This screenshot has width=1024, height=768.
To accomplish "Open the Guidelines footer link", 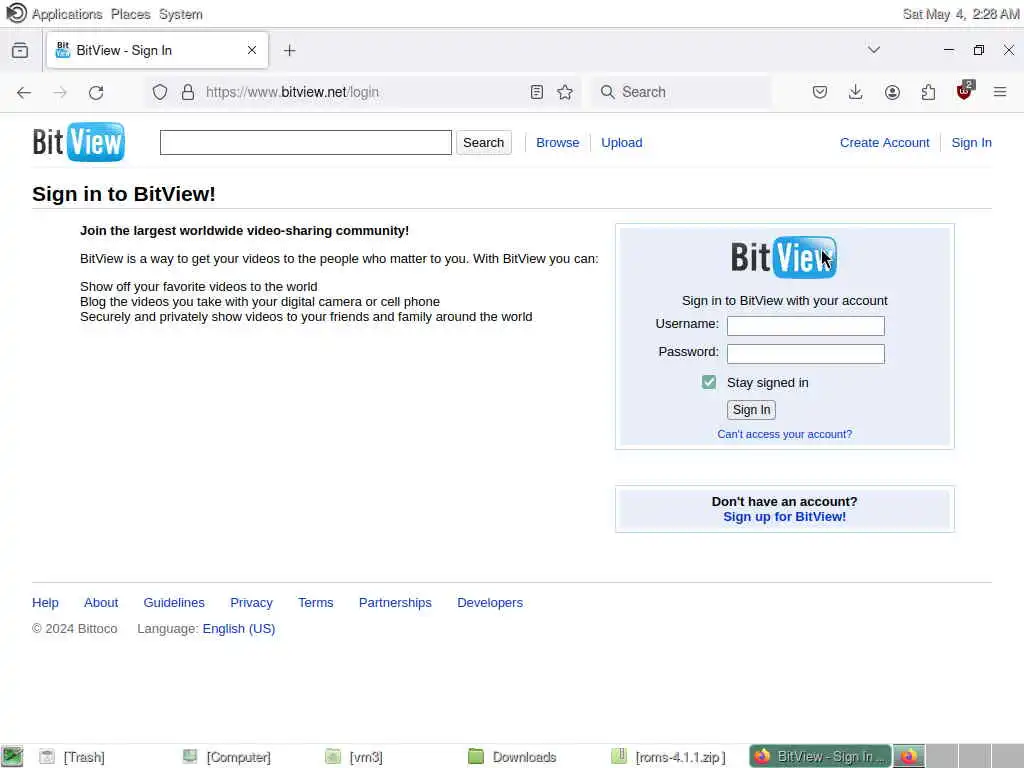I will (x=174, y=603).
